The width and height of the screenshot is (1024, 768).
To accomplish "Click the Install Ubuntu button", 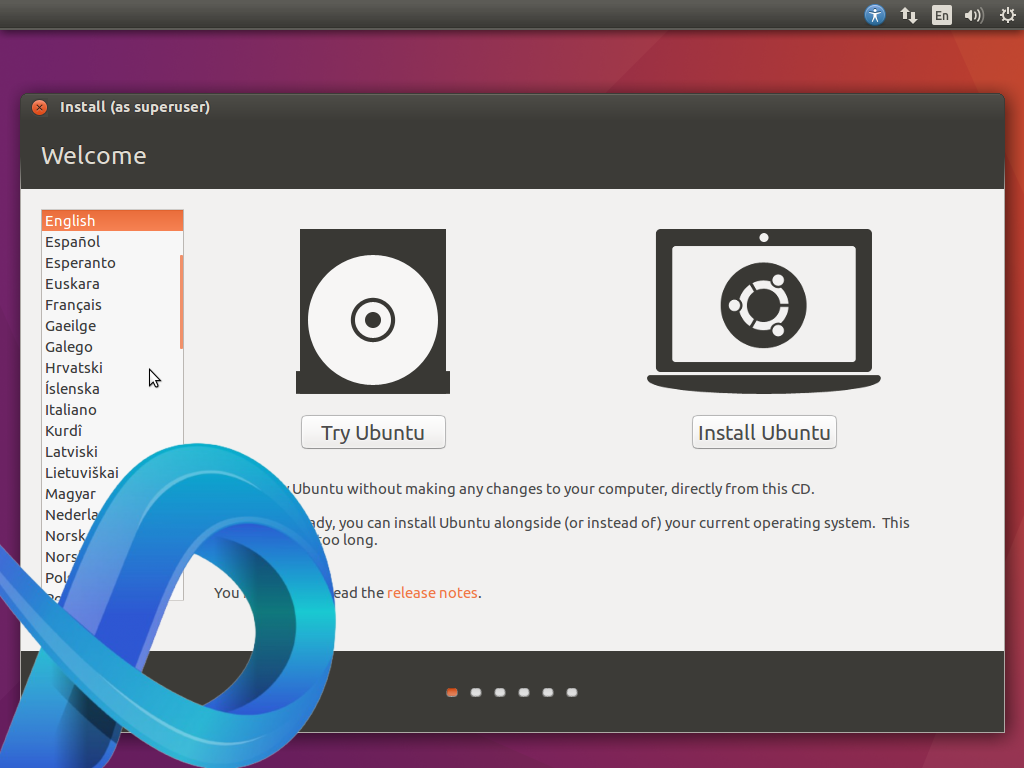I will (x=764, y=432).
